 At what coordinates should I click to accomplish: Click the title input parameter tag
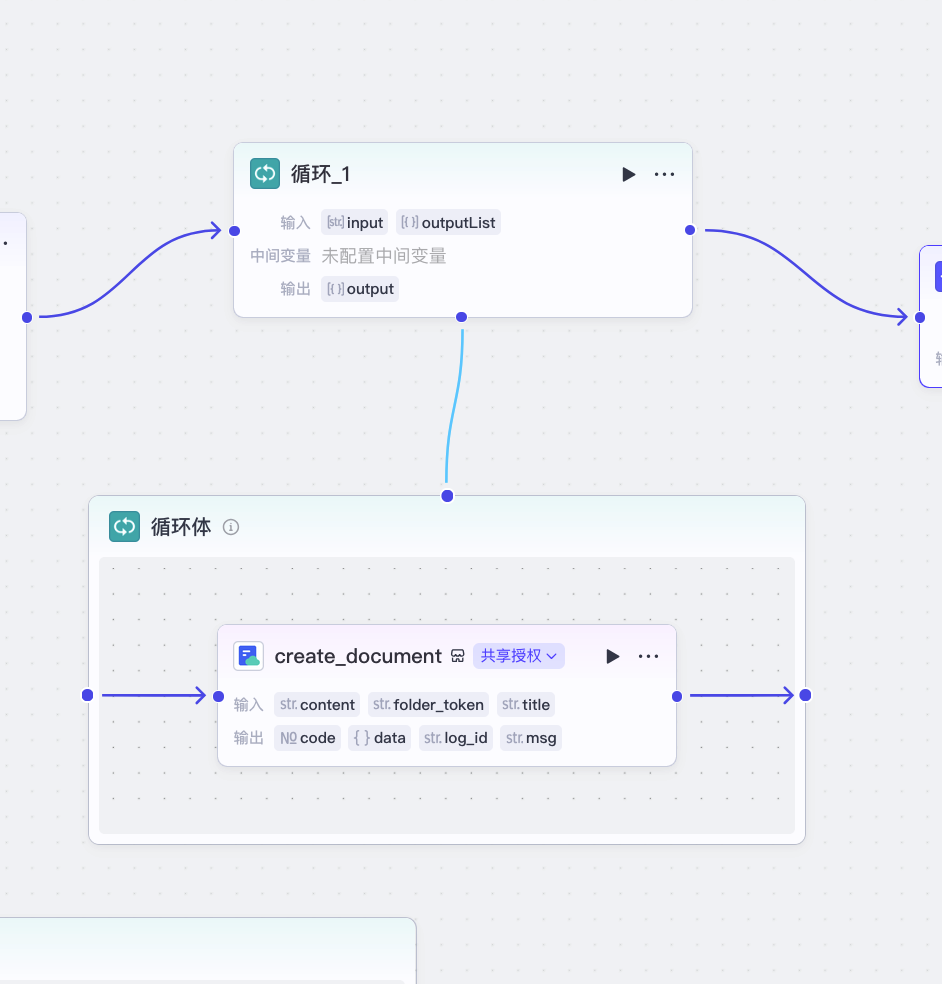[526, 705]
